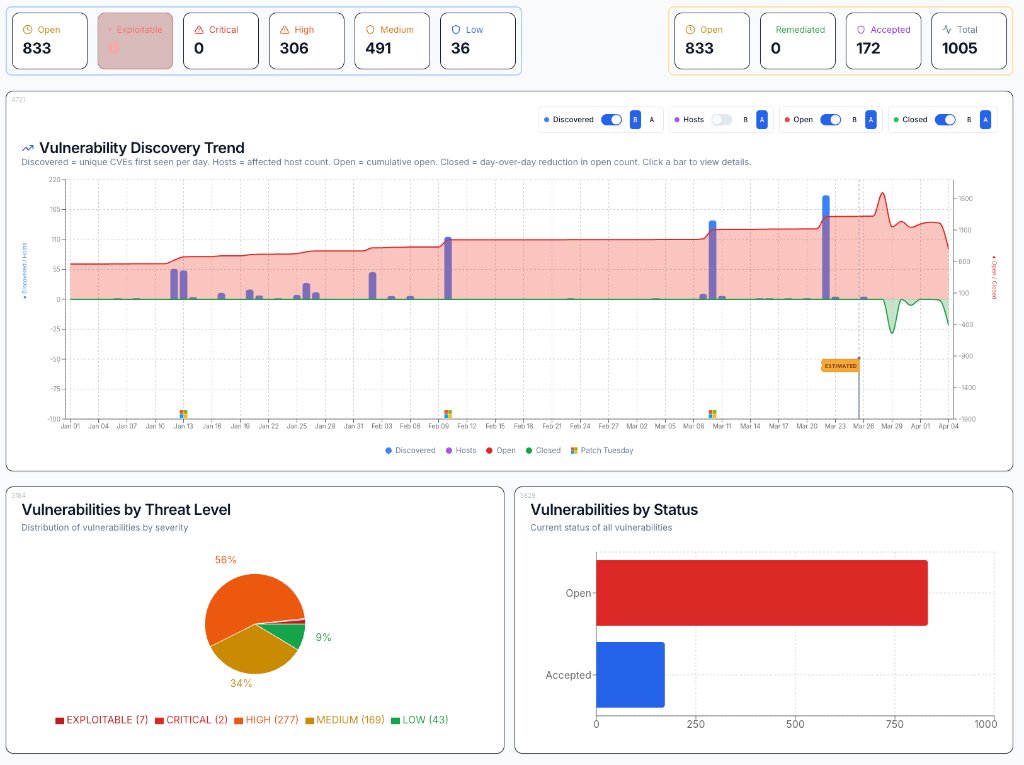
Task: Click the Low count 36
Action: (x=460, y=48)
